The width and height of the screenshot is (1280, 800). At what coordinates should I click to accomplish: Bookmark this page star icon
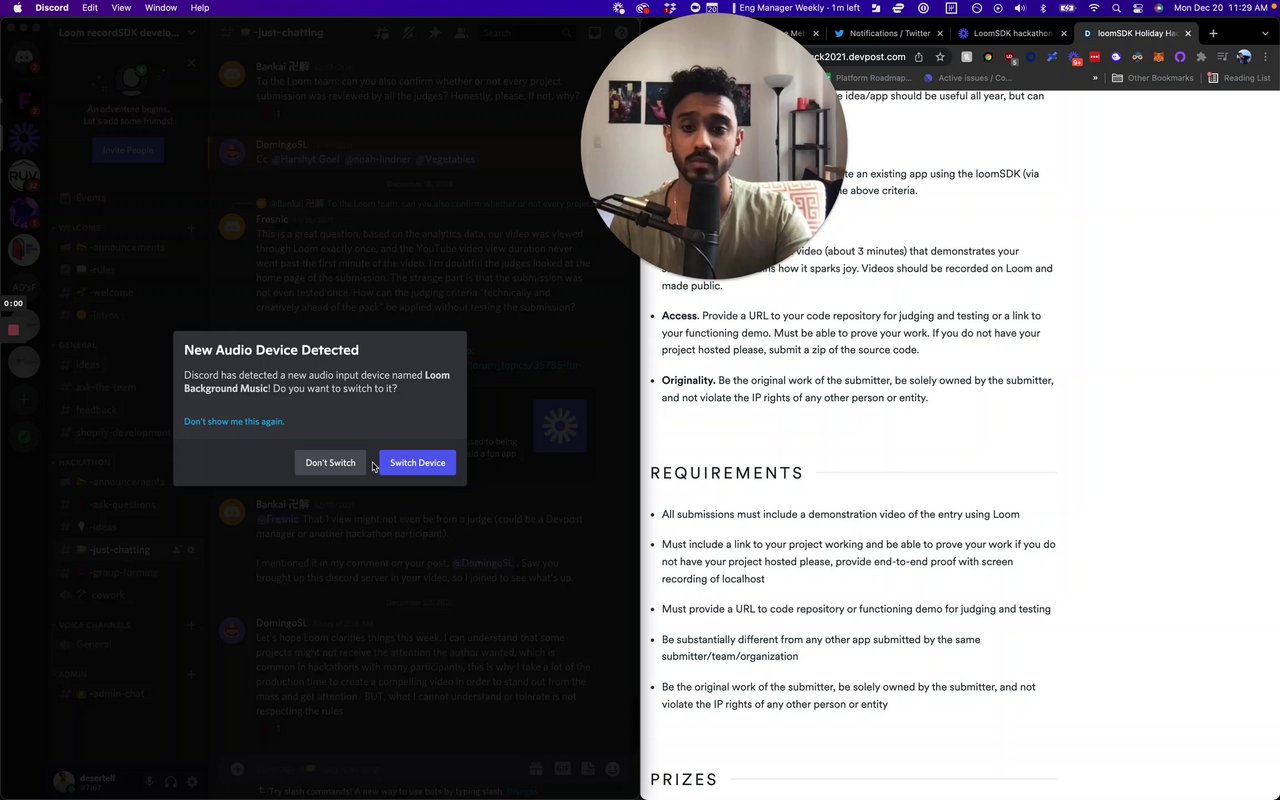click(940, 57)
